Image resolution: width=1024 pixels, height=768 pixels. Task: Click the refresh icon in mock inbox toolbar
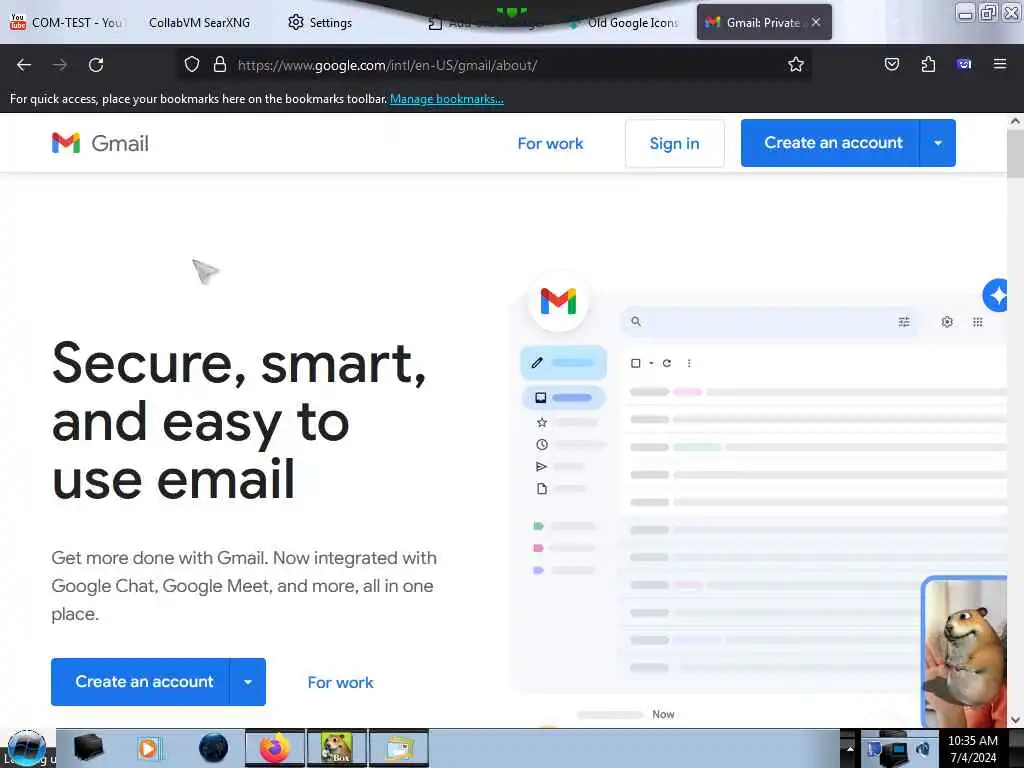point(667,363)
